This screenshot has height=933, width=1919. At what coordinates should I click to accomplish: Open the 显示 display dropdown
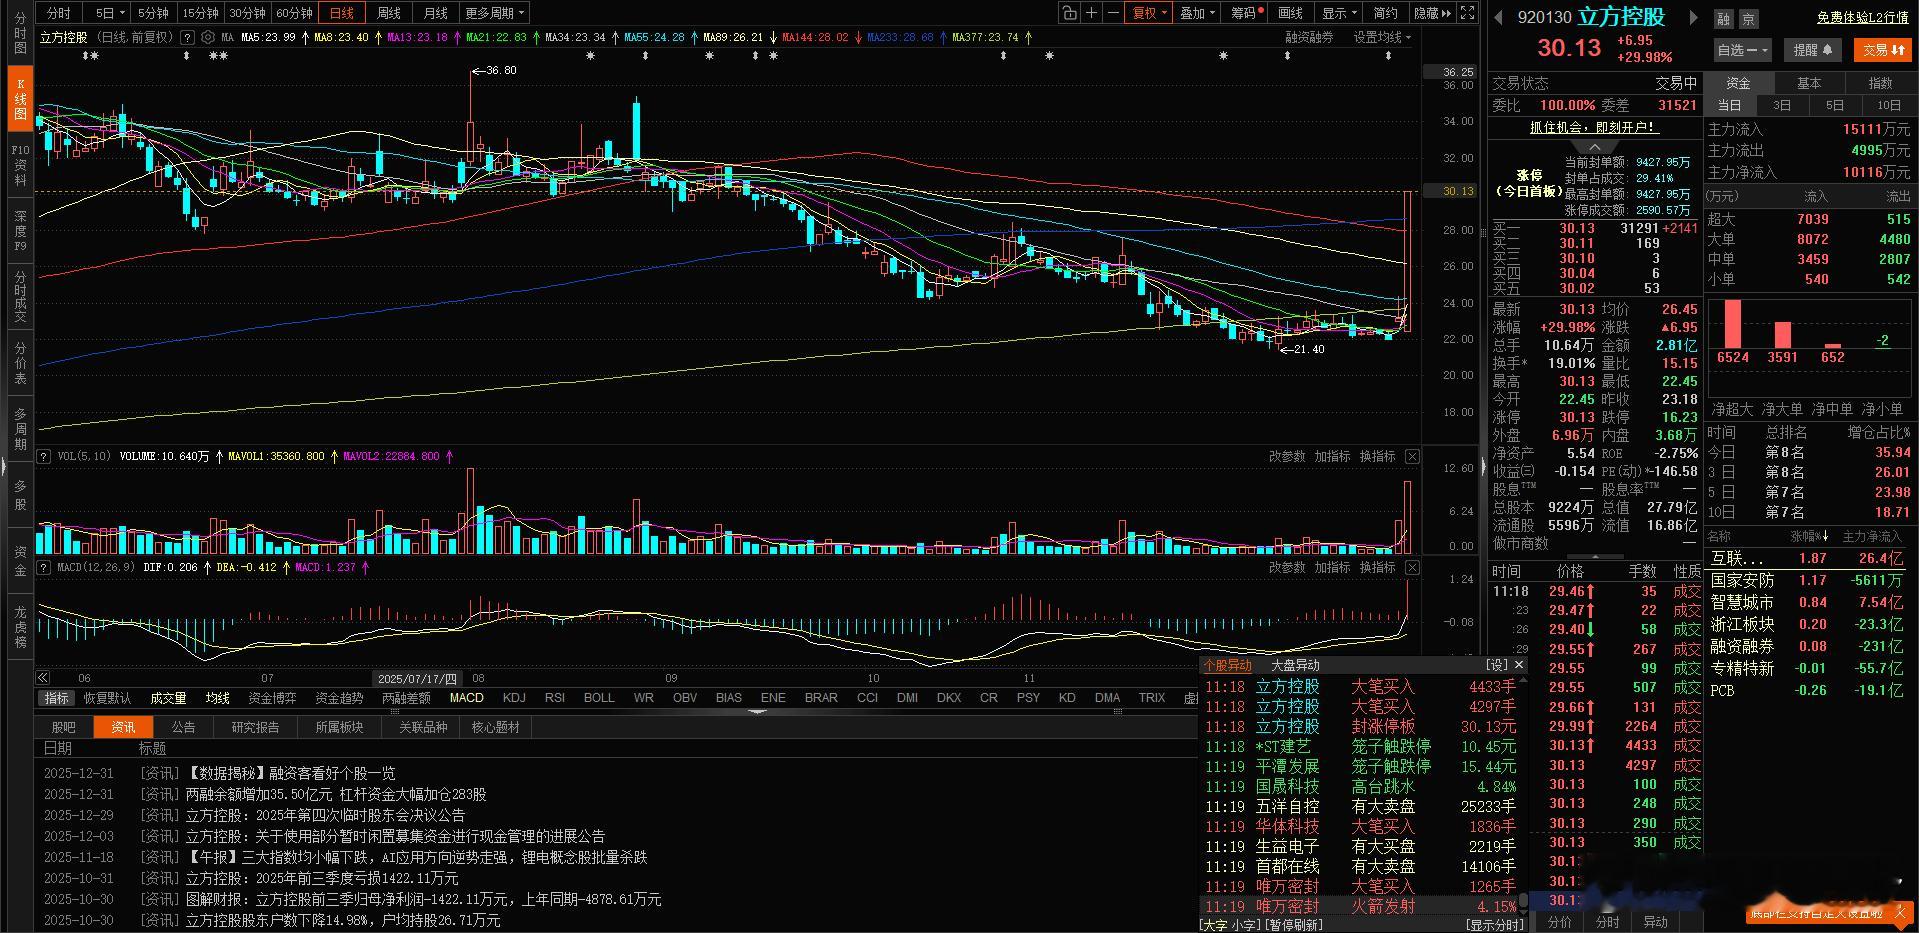click(x=1339, y=13)
